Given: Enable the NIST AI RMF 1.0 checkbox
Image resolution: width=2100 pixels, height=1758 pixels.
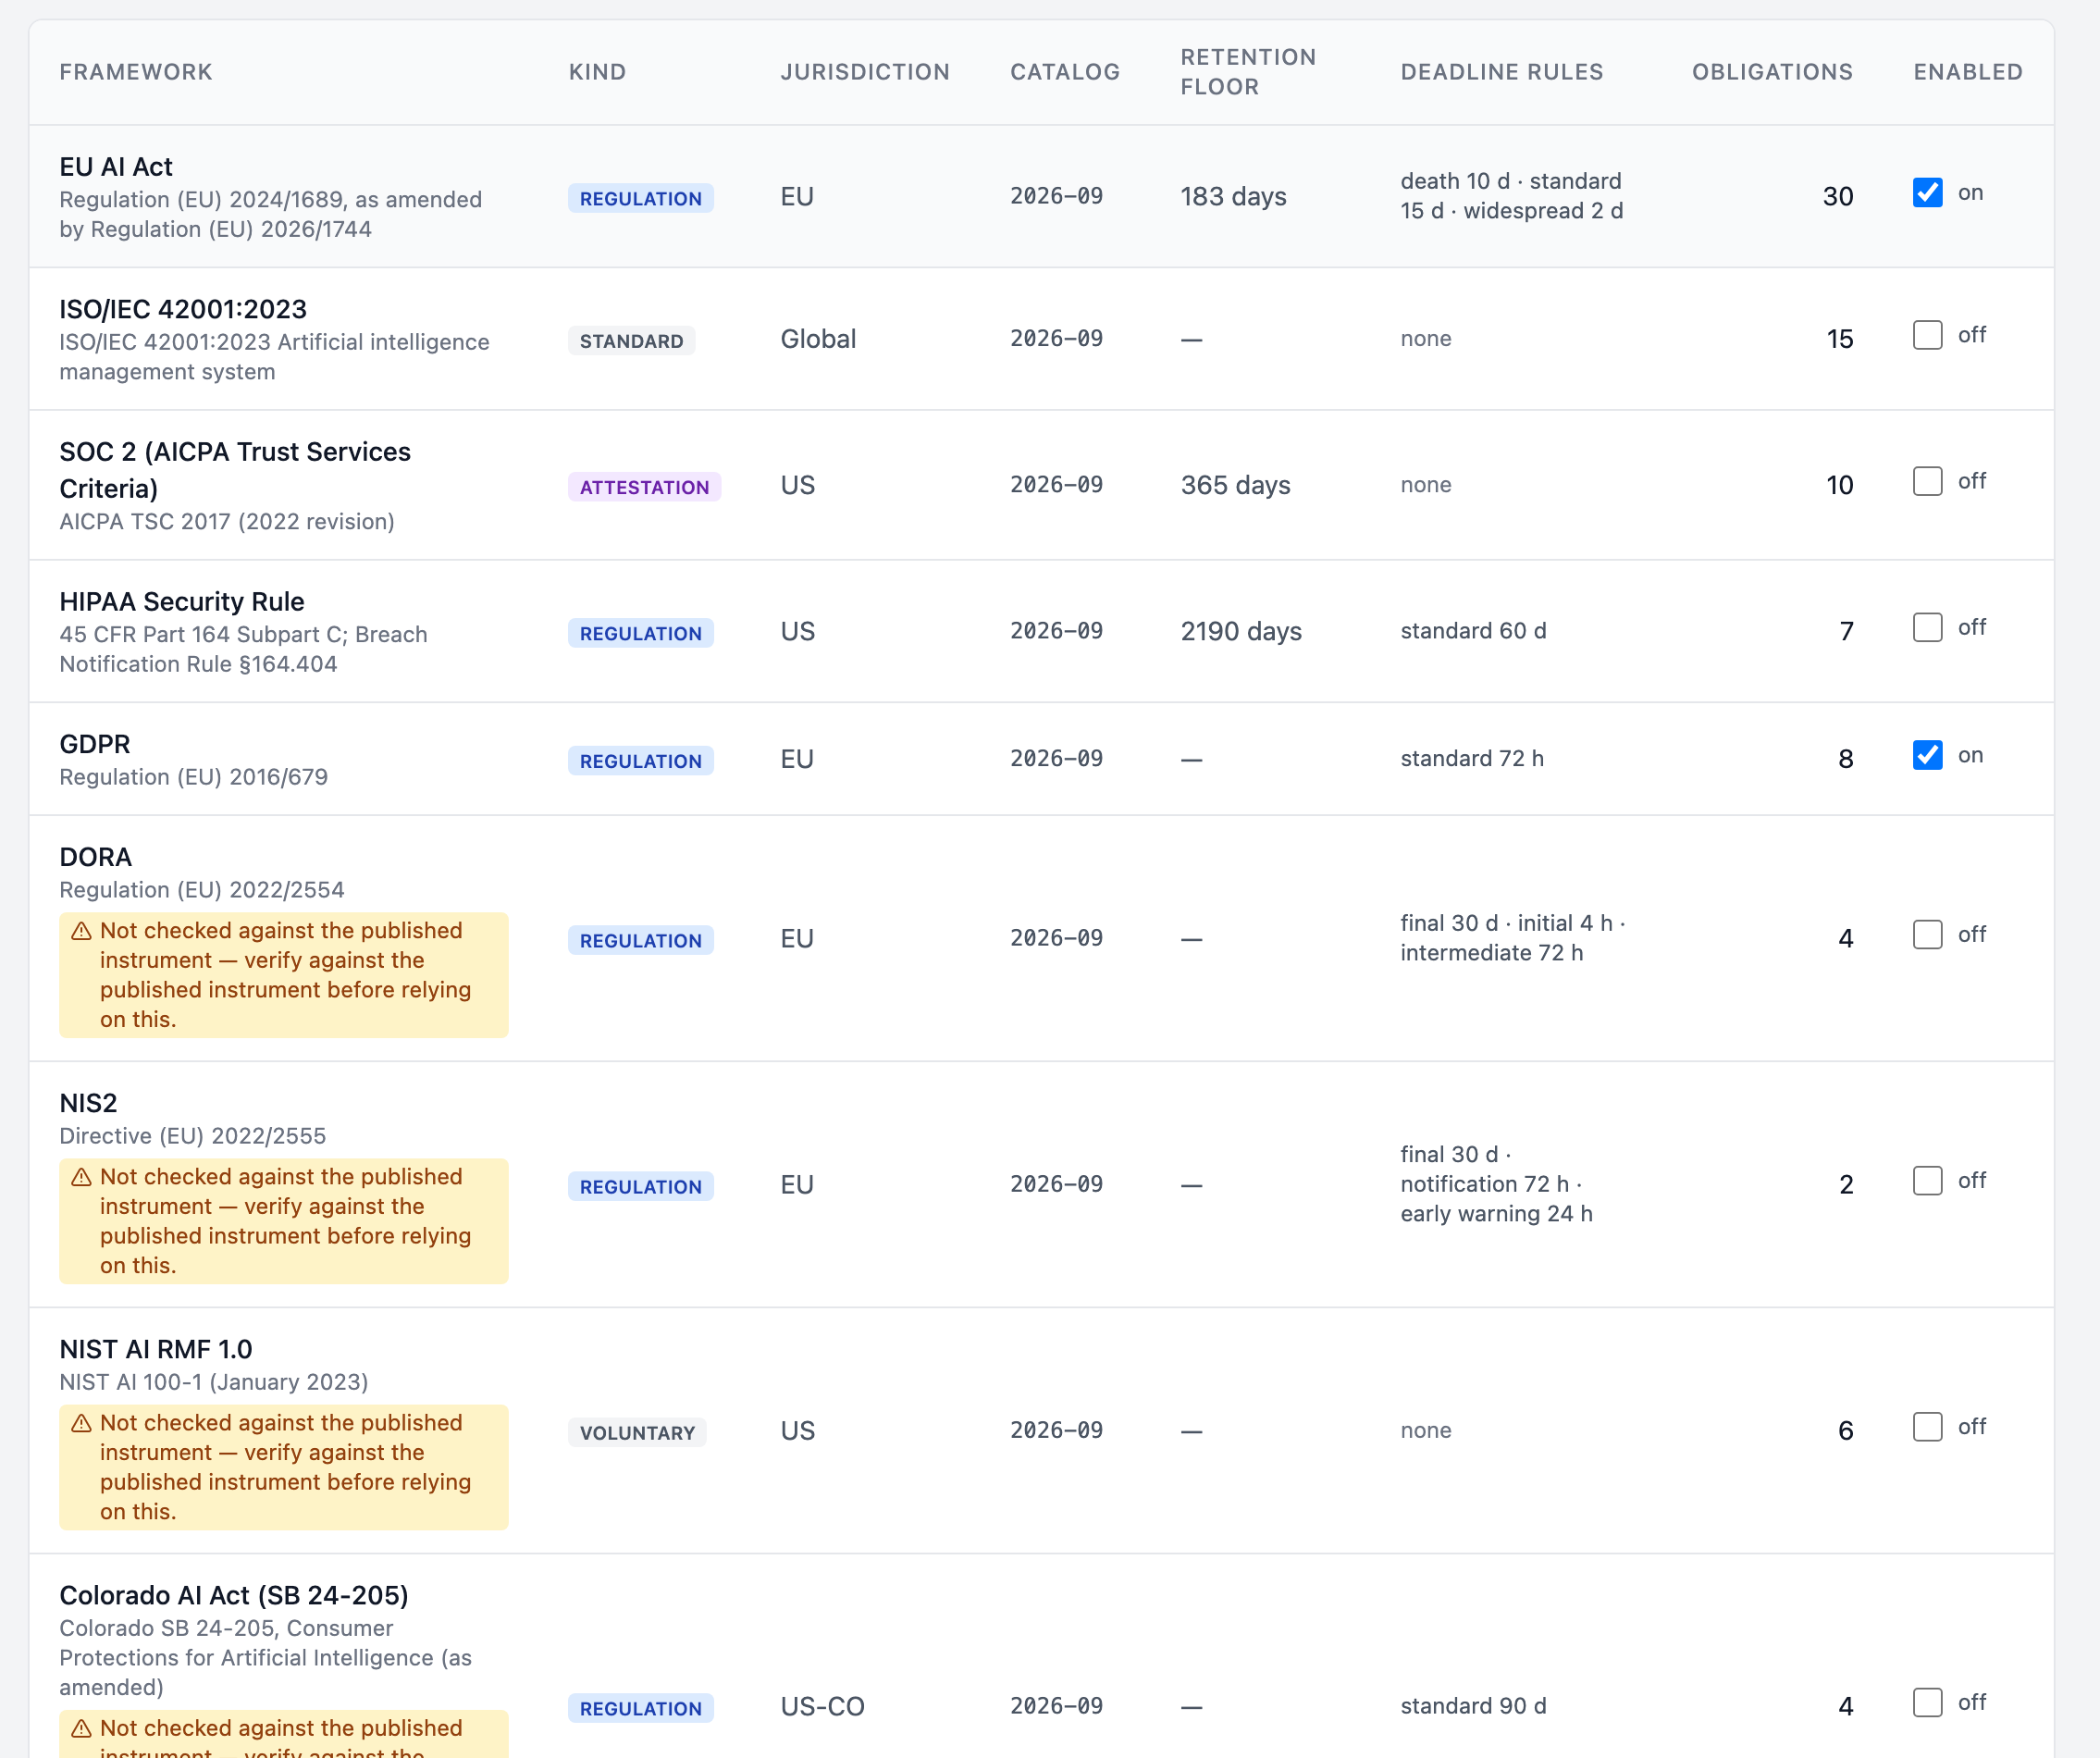Looking at the screenshot, I should click(1927, 1426).
